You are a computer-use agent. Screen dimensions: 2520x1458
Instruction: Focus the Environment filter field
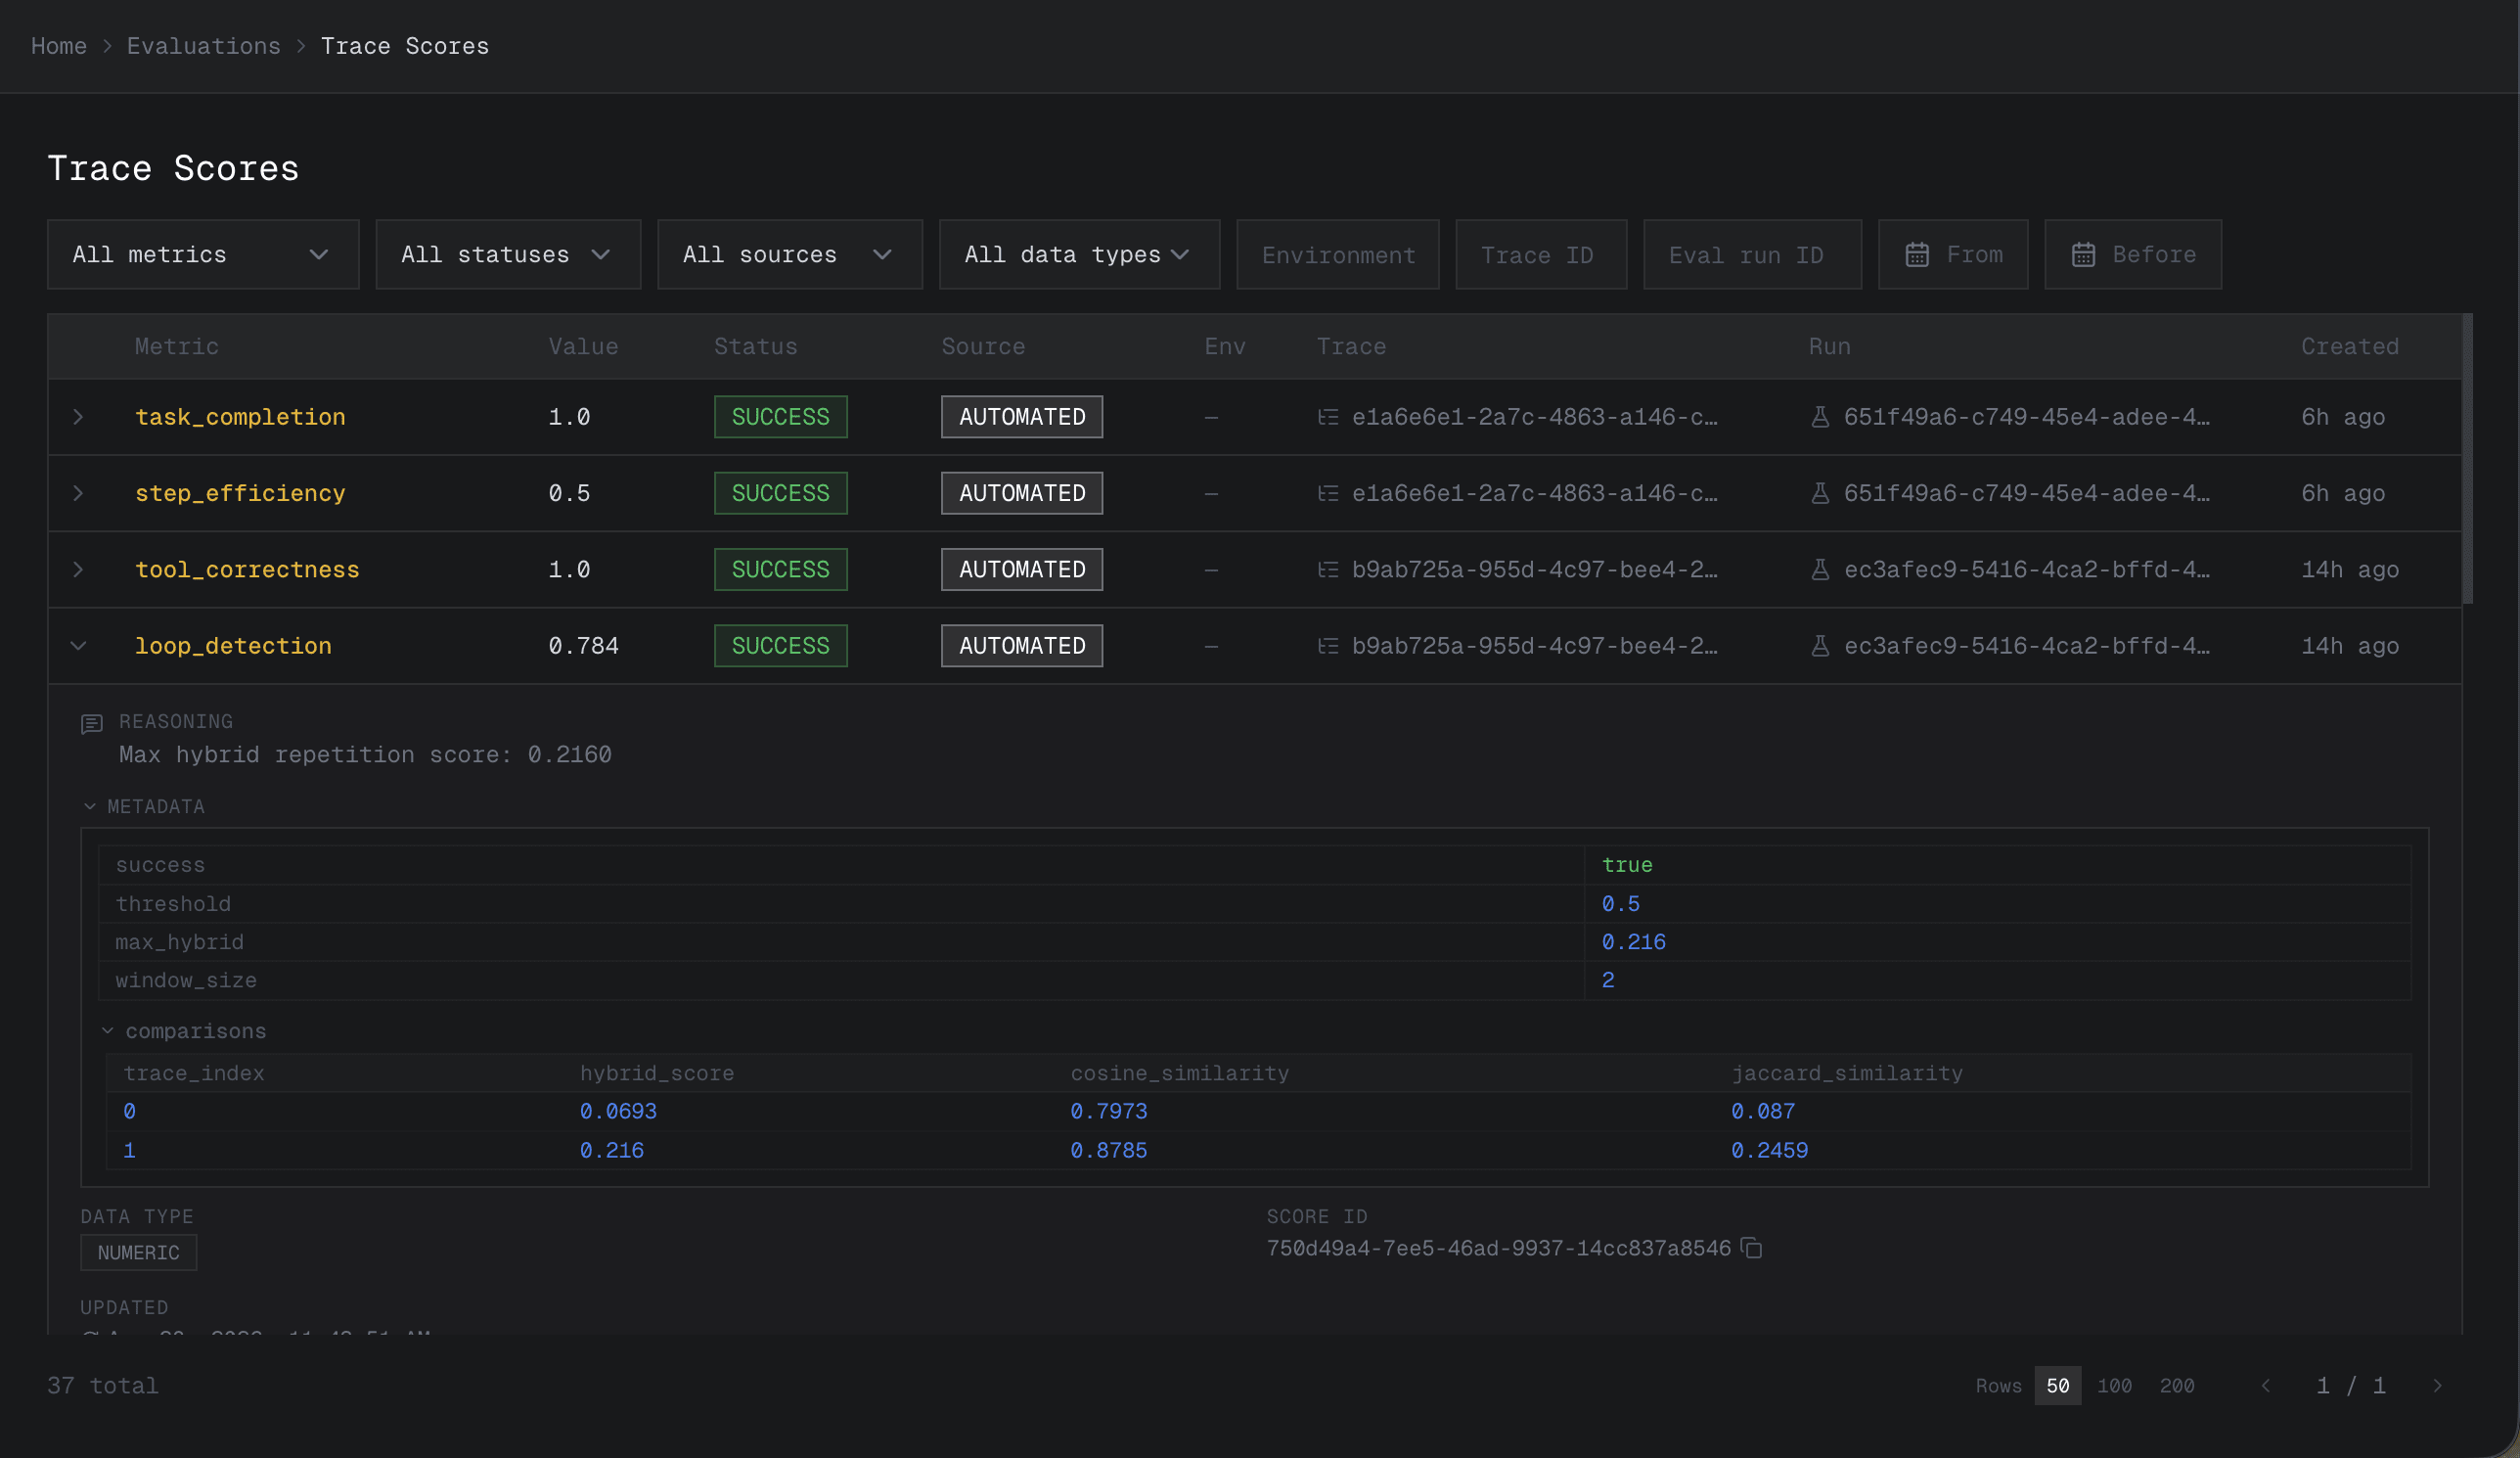click(1338, 255)
